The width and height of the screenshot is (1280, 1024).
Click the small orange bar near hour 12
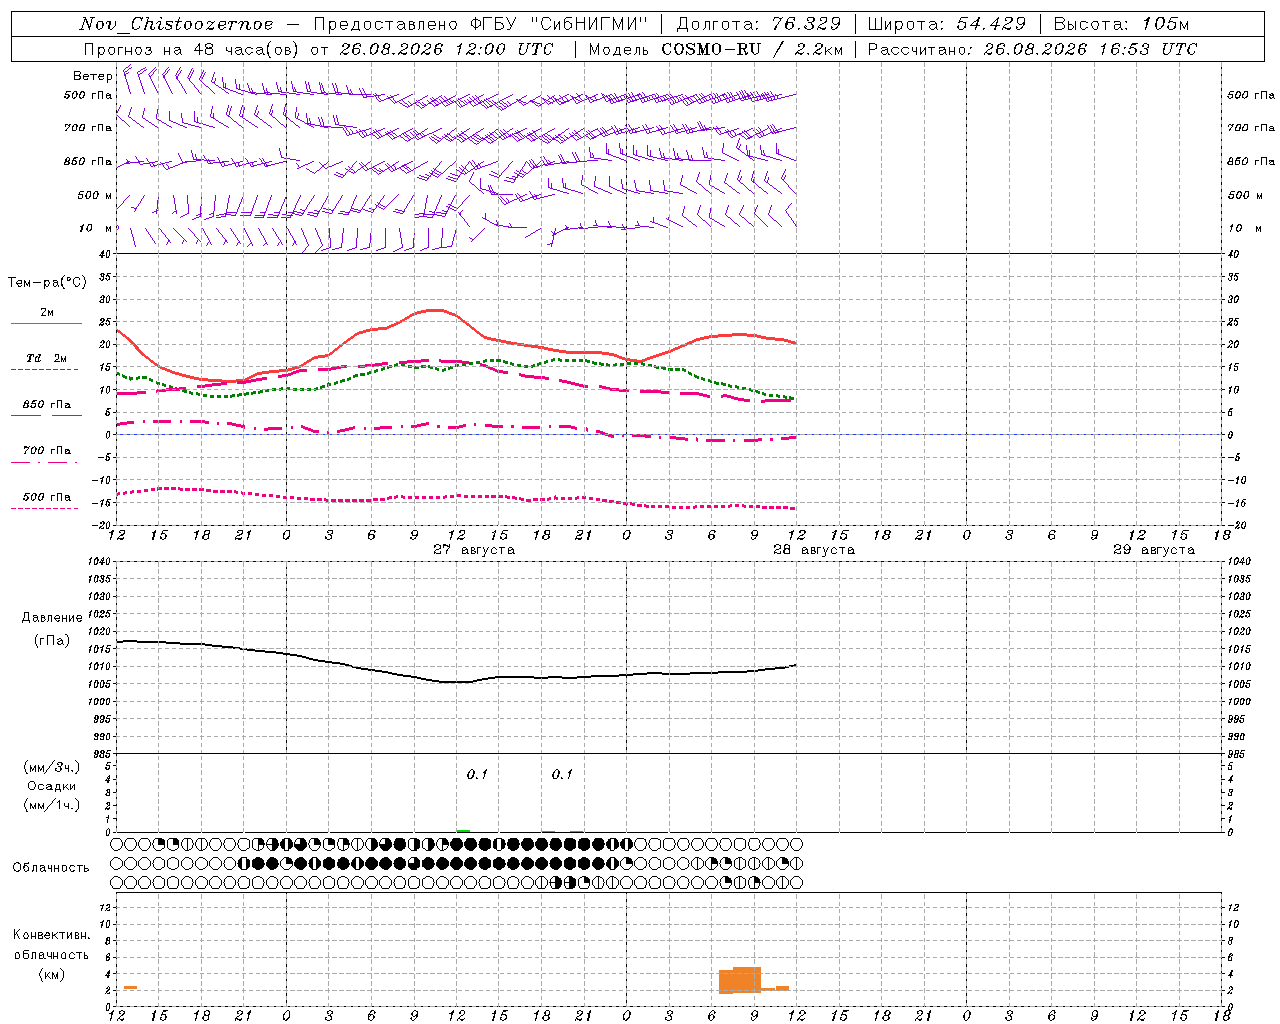click(x=130, y=988)
